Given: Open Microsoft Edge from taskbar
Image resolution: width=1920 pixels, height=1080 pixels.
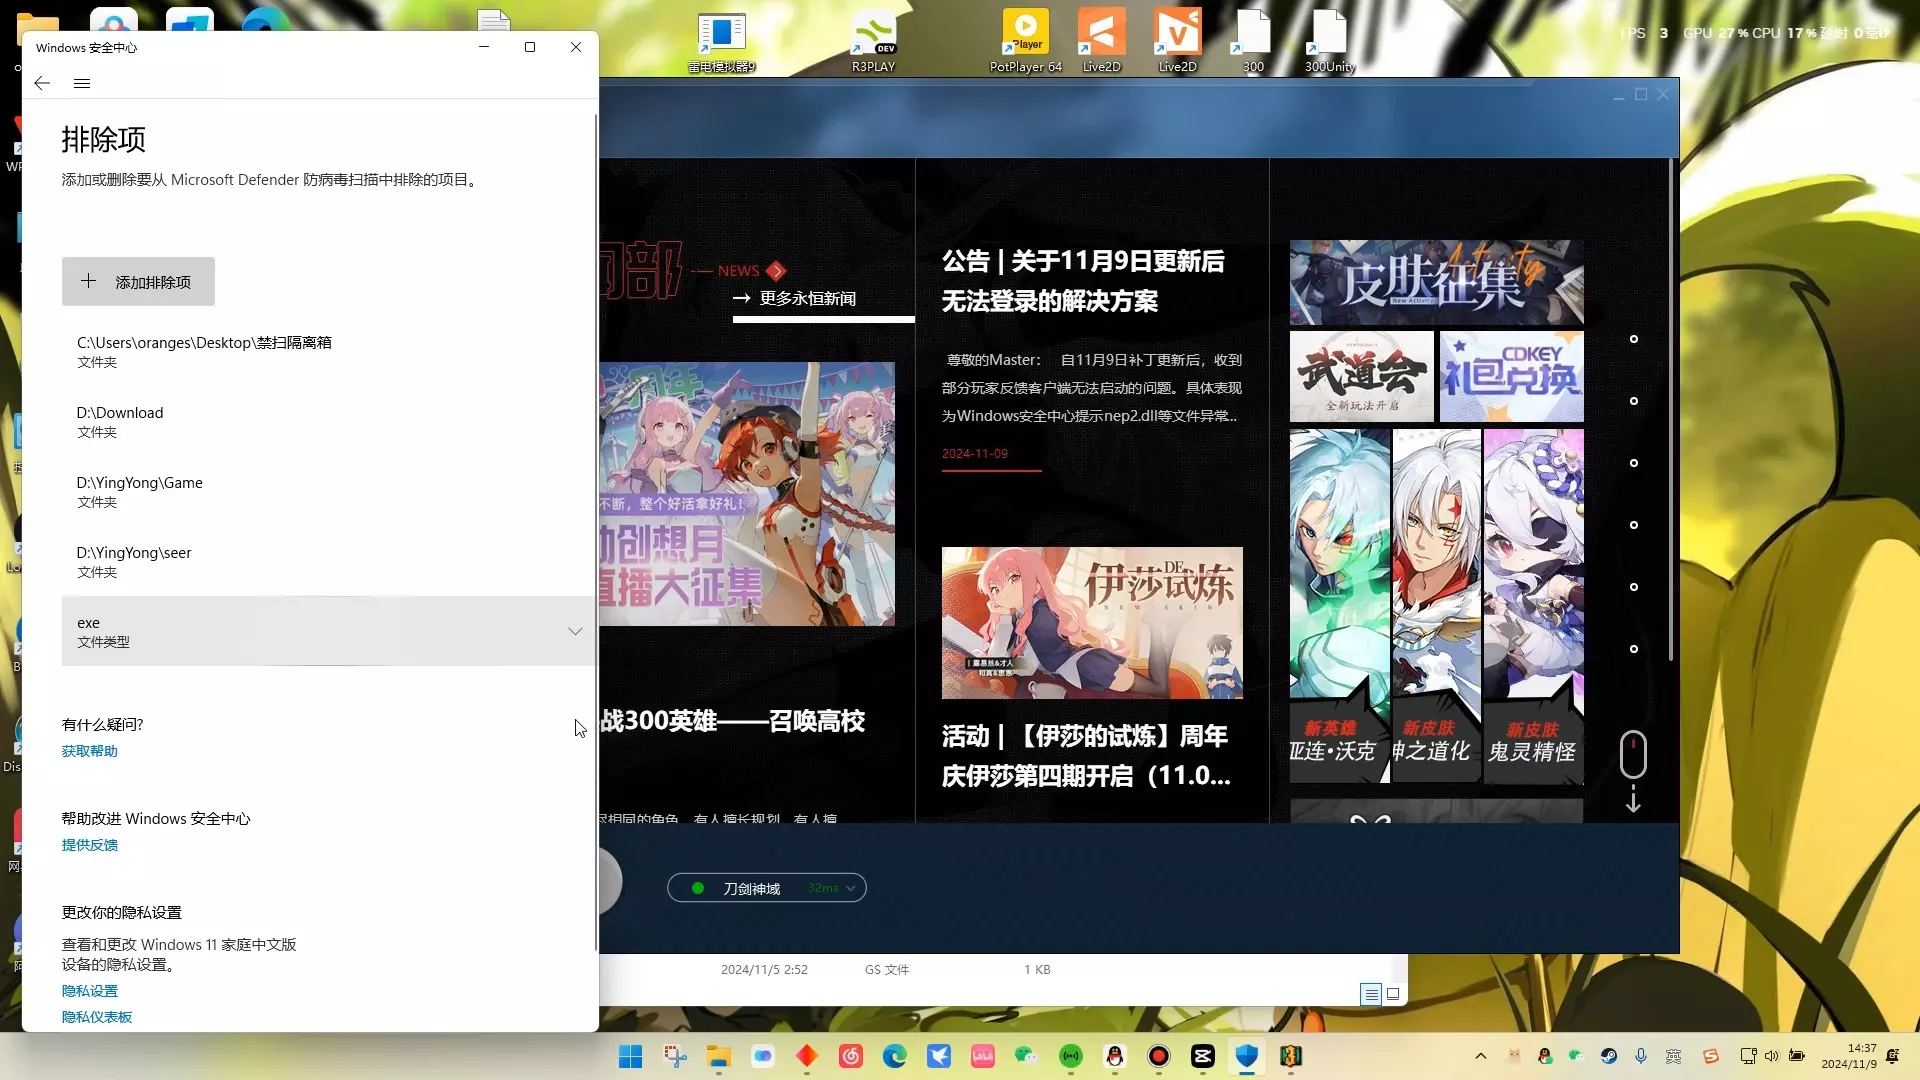Looking at the screenshot, I should pyautogui.click(x=895, y=1056).
